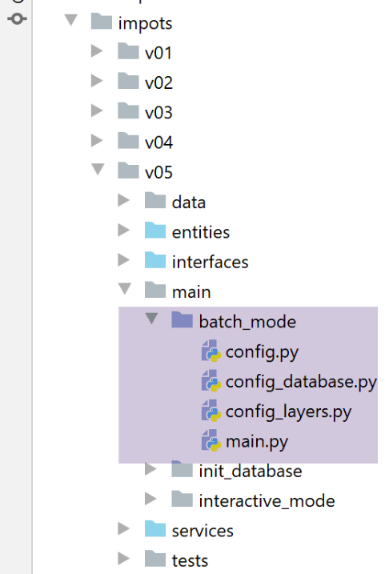Select the tests folder name
Image resolution: width=389 pixels, height=574 pixels.
(x=190, y=561)
